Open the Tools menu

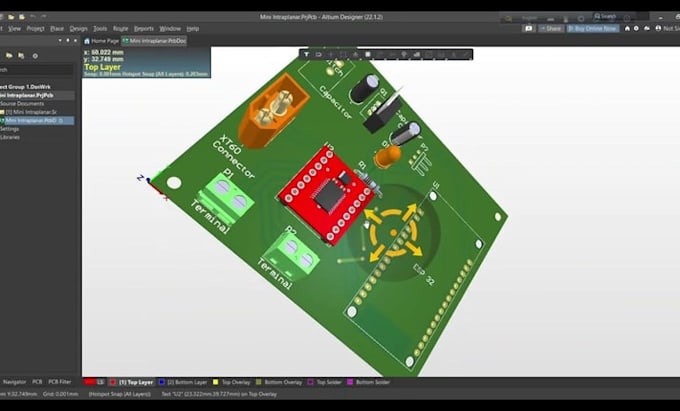pos(100,28)
